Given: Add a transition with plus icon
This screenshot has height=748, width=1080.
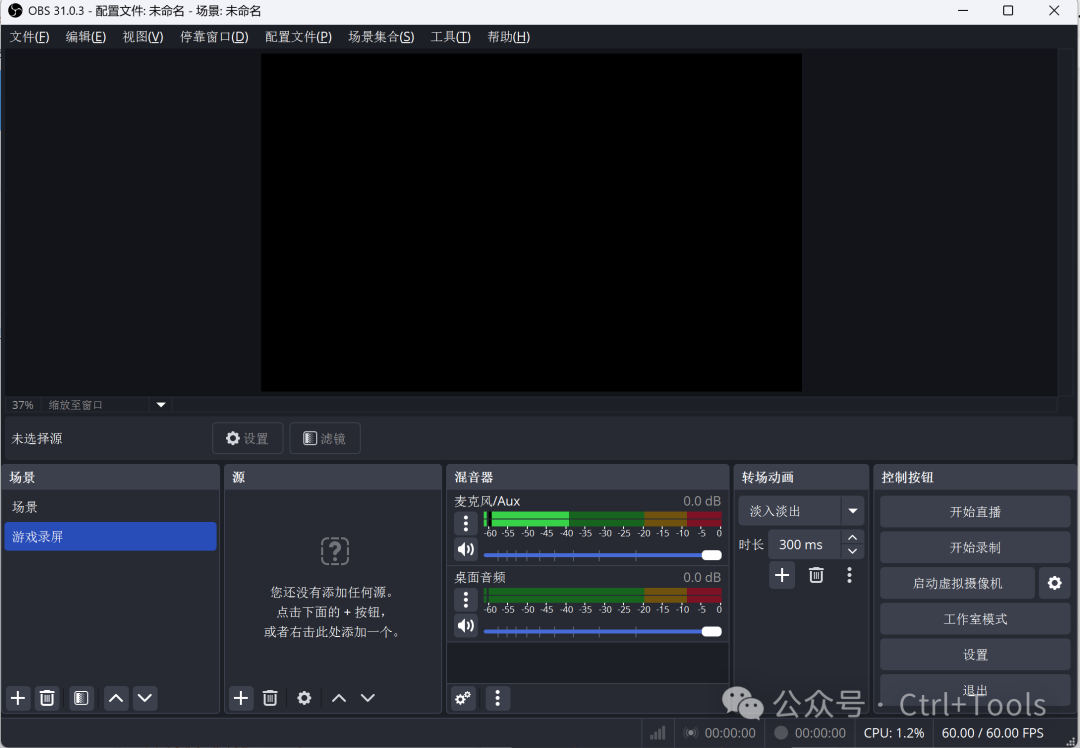Looking at the screenshot, I should 782,575.
